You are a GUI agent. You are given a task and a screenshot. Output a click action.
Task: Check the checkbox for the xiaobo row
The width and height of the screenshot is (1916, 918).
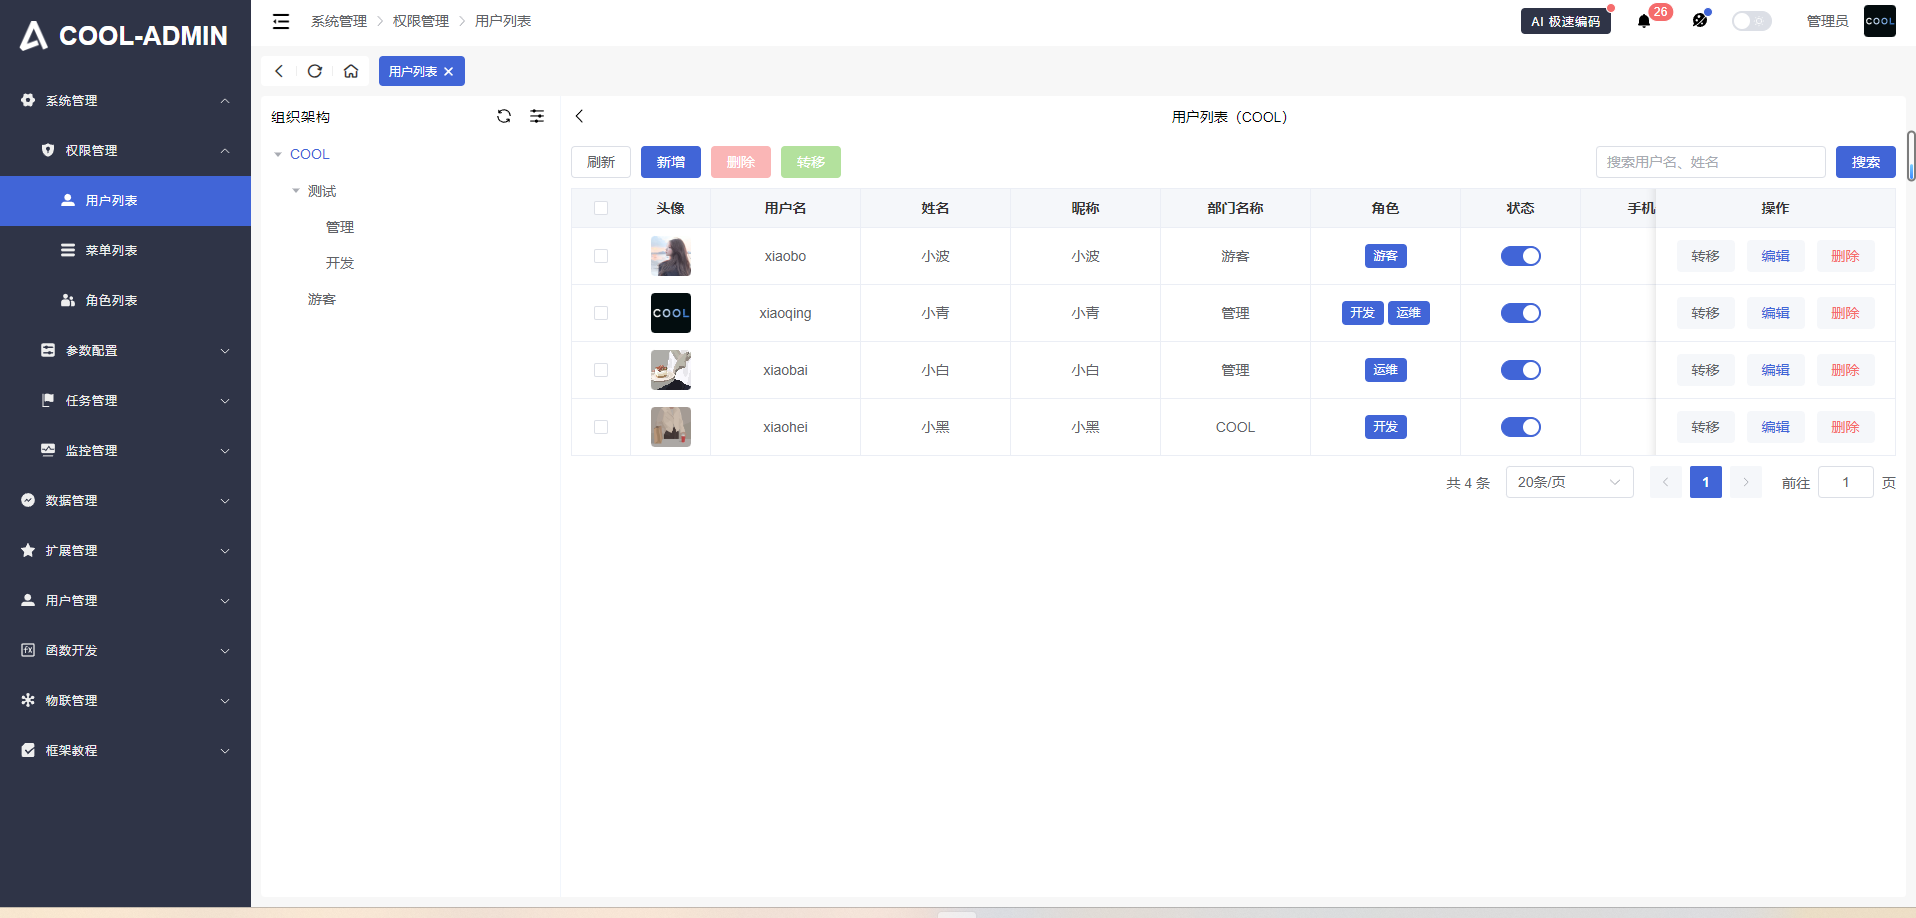(601, 256)
